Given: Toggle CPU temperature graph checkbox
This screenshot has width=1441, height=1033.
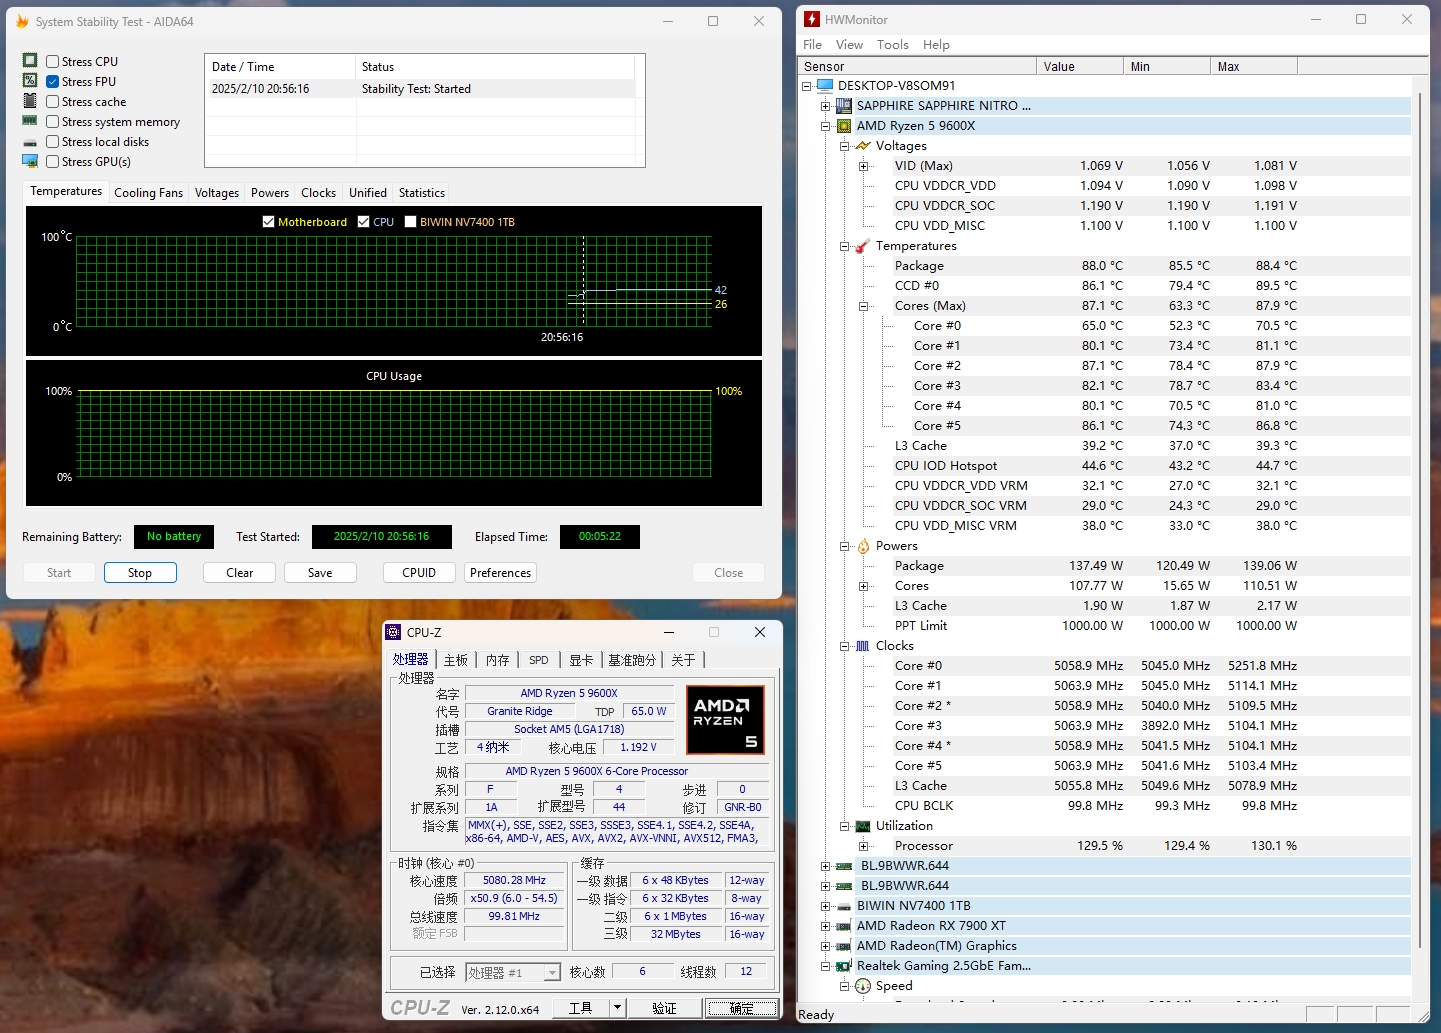Looking at the screenshot, I should point(363,221).
